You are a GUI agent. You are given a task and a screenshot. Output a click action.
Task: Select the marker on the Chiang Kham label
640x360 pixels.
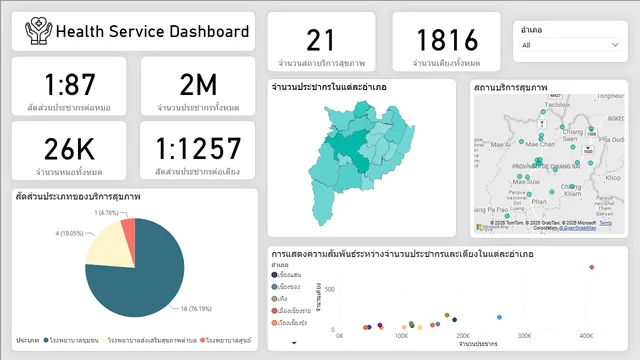[572, 186]
